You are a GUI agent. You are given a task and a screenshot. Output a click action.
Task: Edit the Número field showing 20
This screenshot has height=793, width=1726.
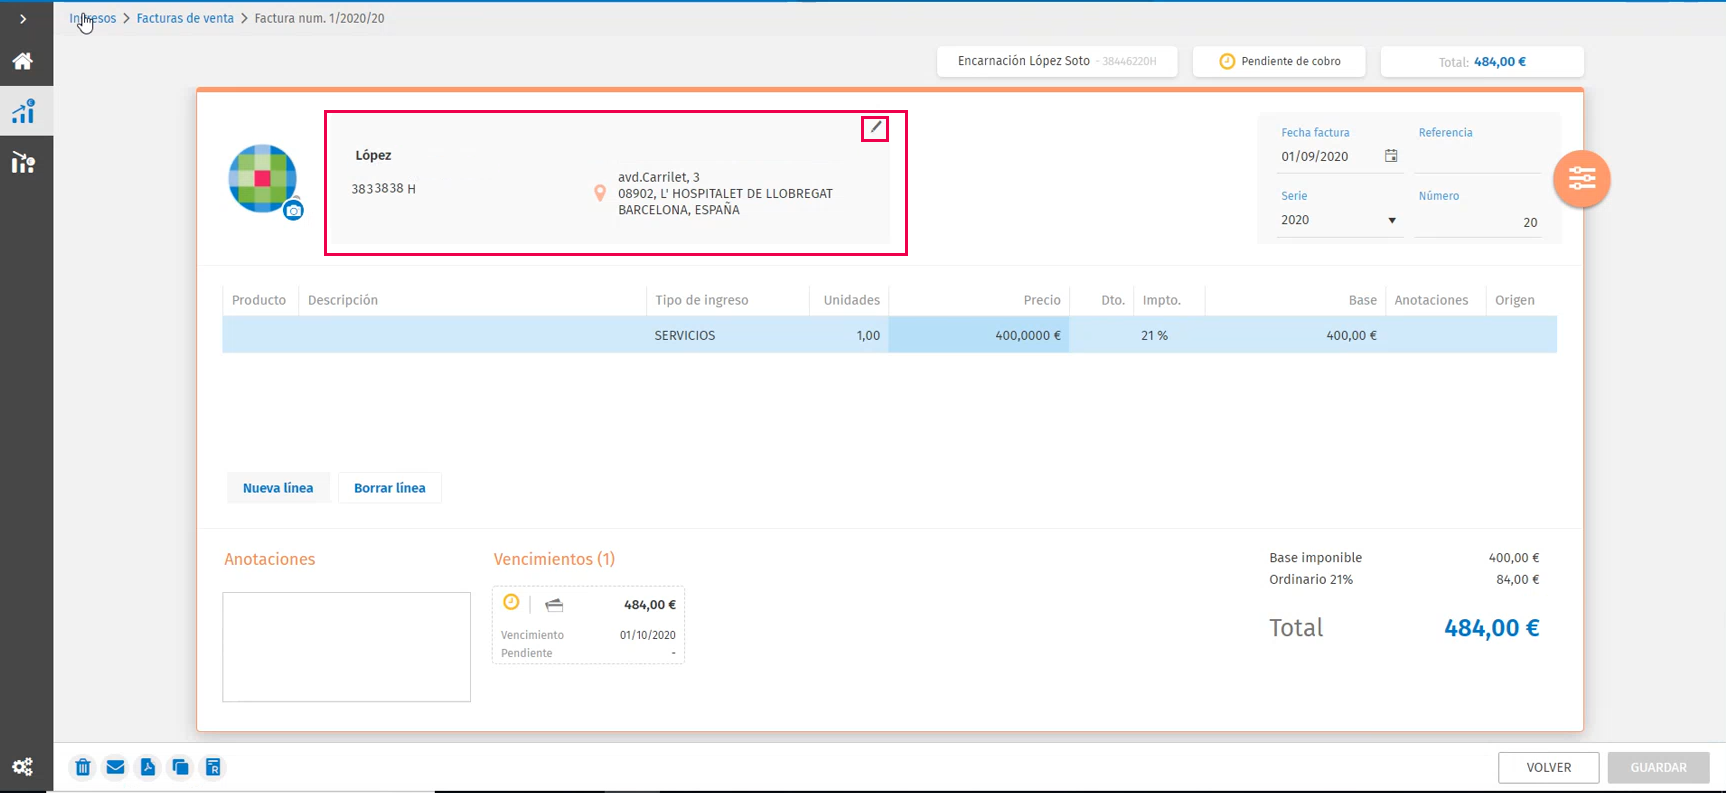tap(1478, 222)
